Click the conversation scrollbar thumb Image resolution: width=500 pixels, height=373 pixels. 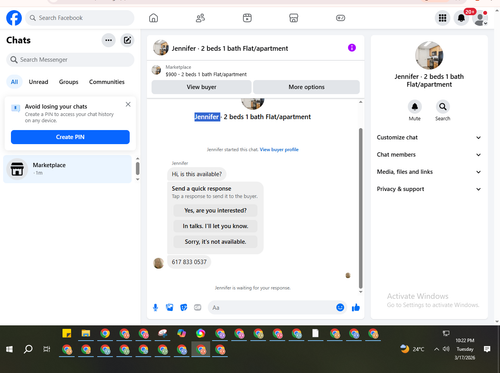[360, 208]
